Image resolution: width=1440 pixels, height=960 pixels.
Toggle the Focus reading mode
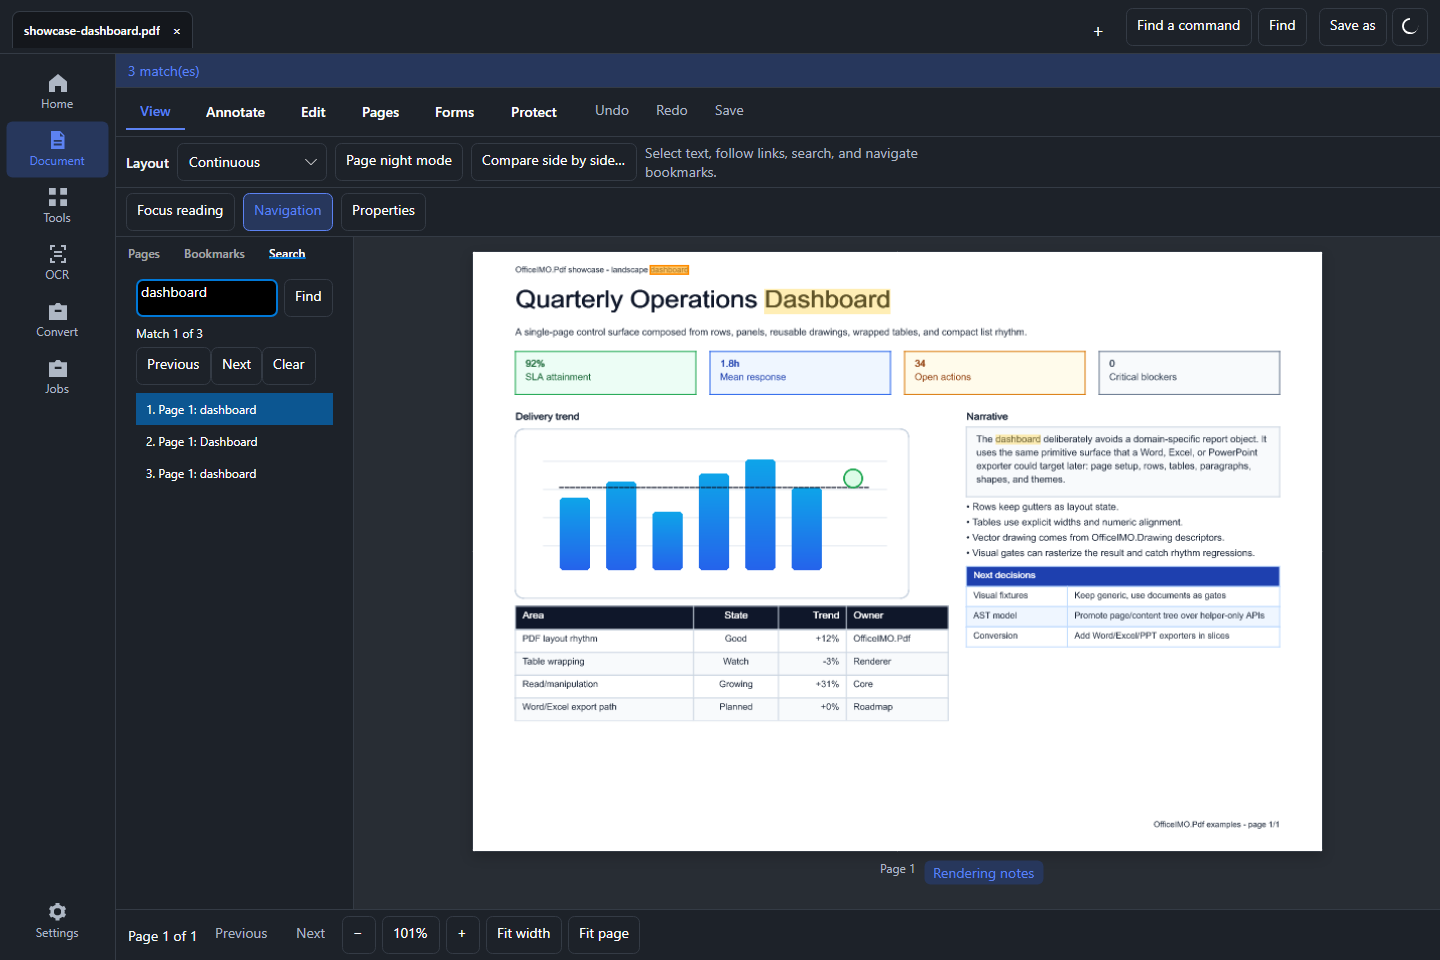[x=180, y=211]
